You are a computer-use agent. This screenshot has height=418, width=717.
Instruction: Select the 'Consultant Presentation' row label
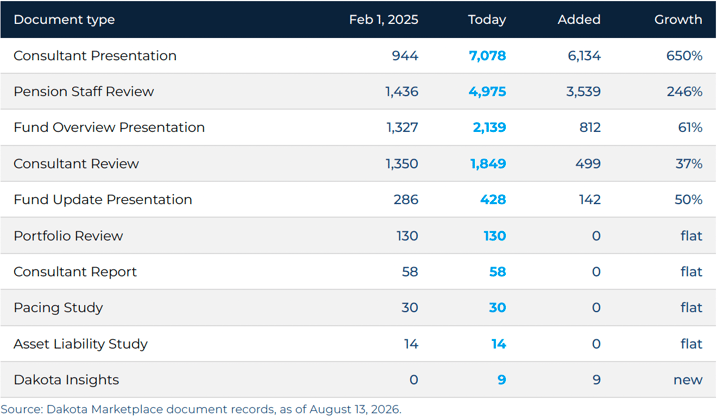pos(95,56)
